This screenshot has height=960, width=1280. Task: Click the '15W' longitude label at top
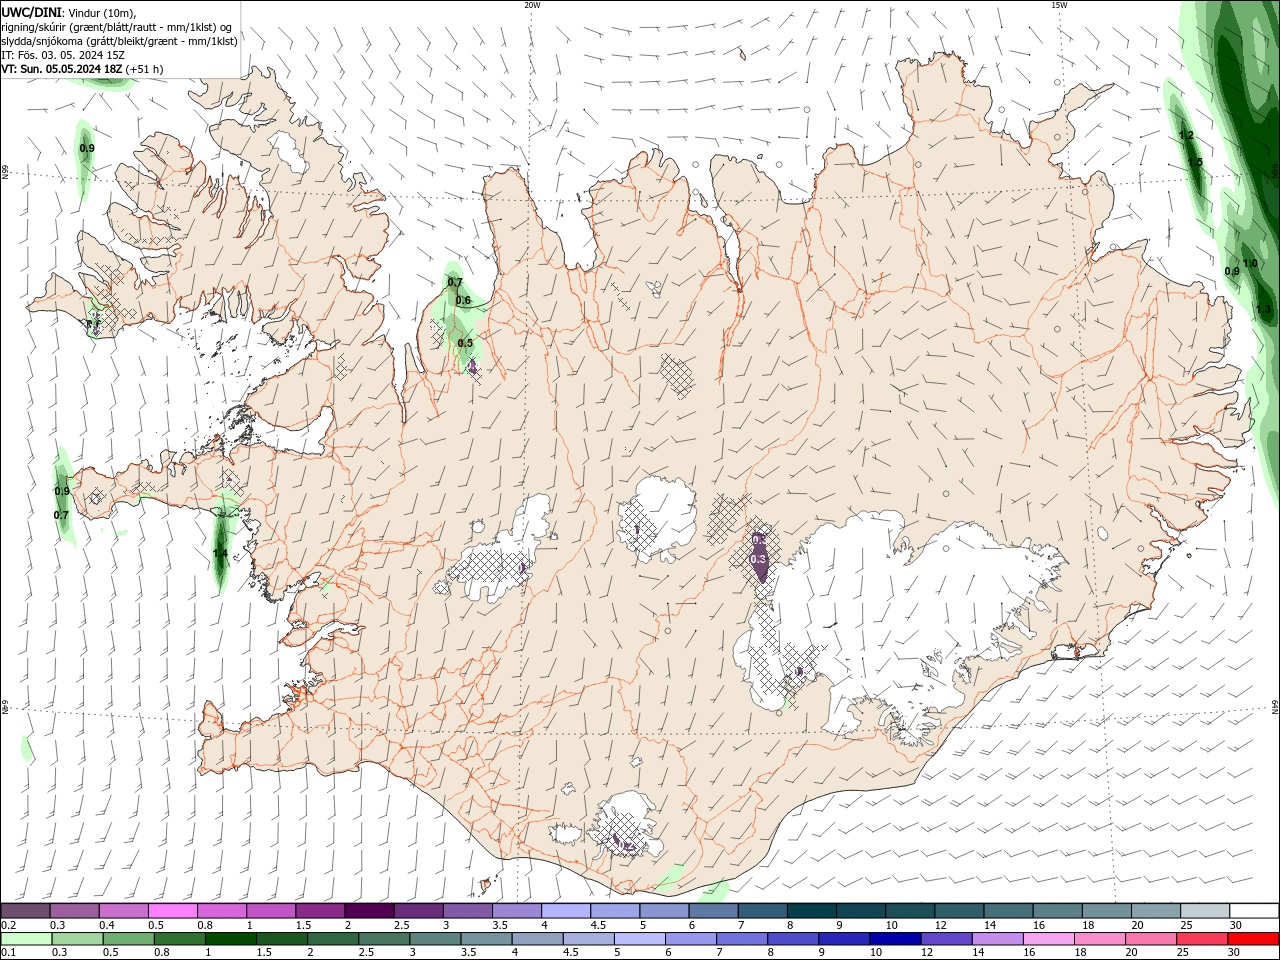[1059, 5]
